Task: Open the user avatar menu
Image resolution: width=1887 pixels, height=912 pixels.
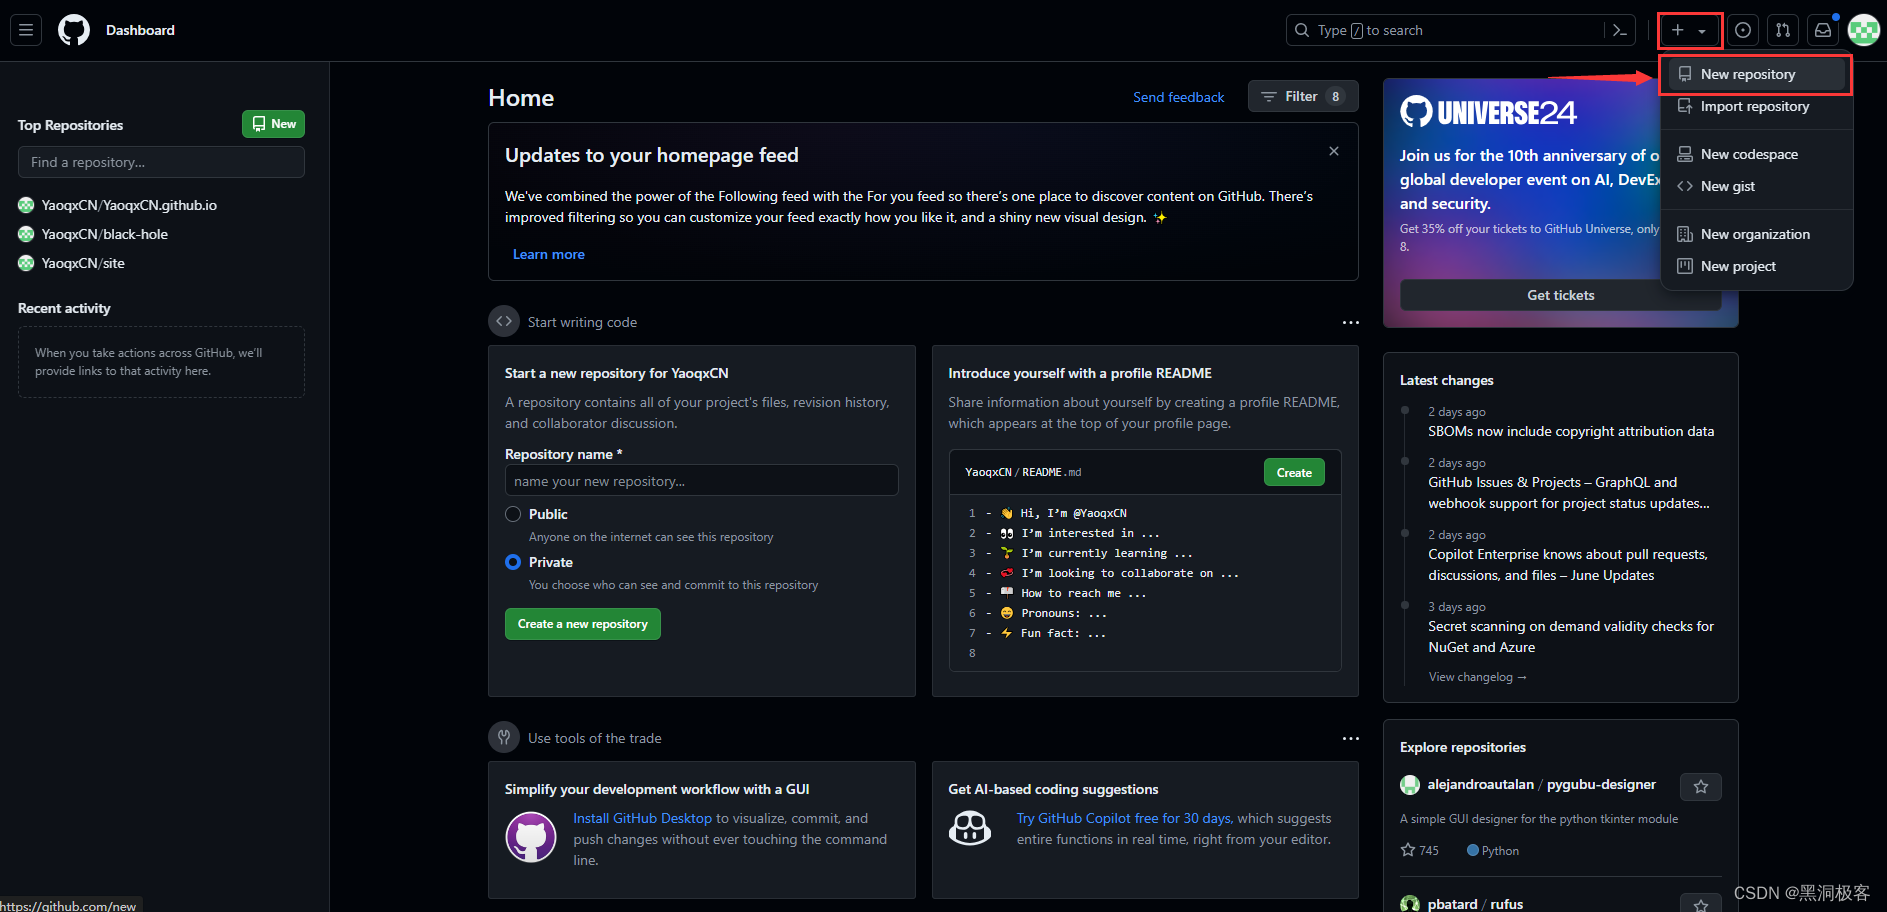Action: [x=1864, y=30]
